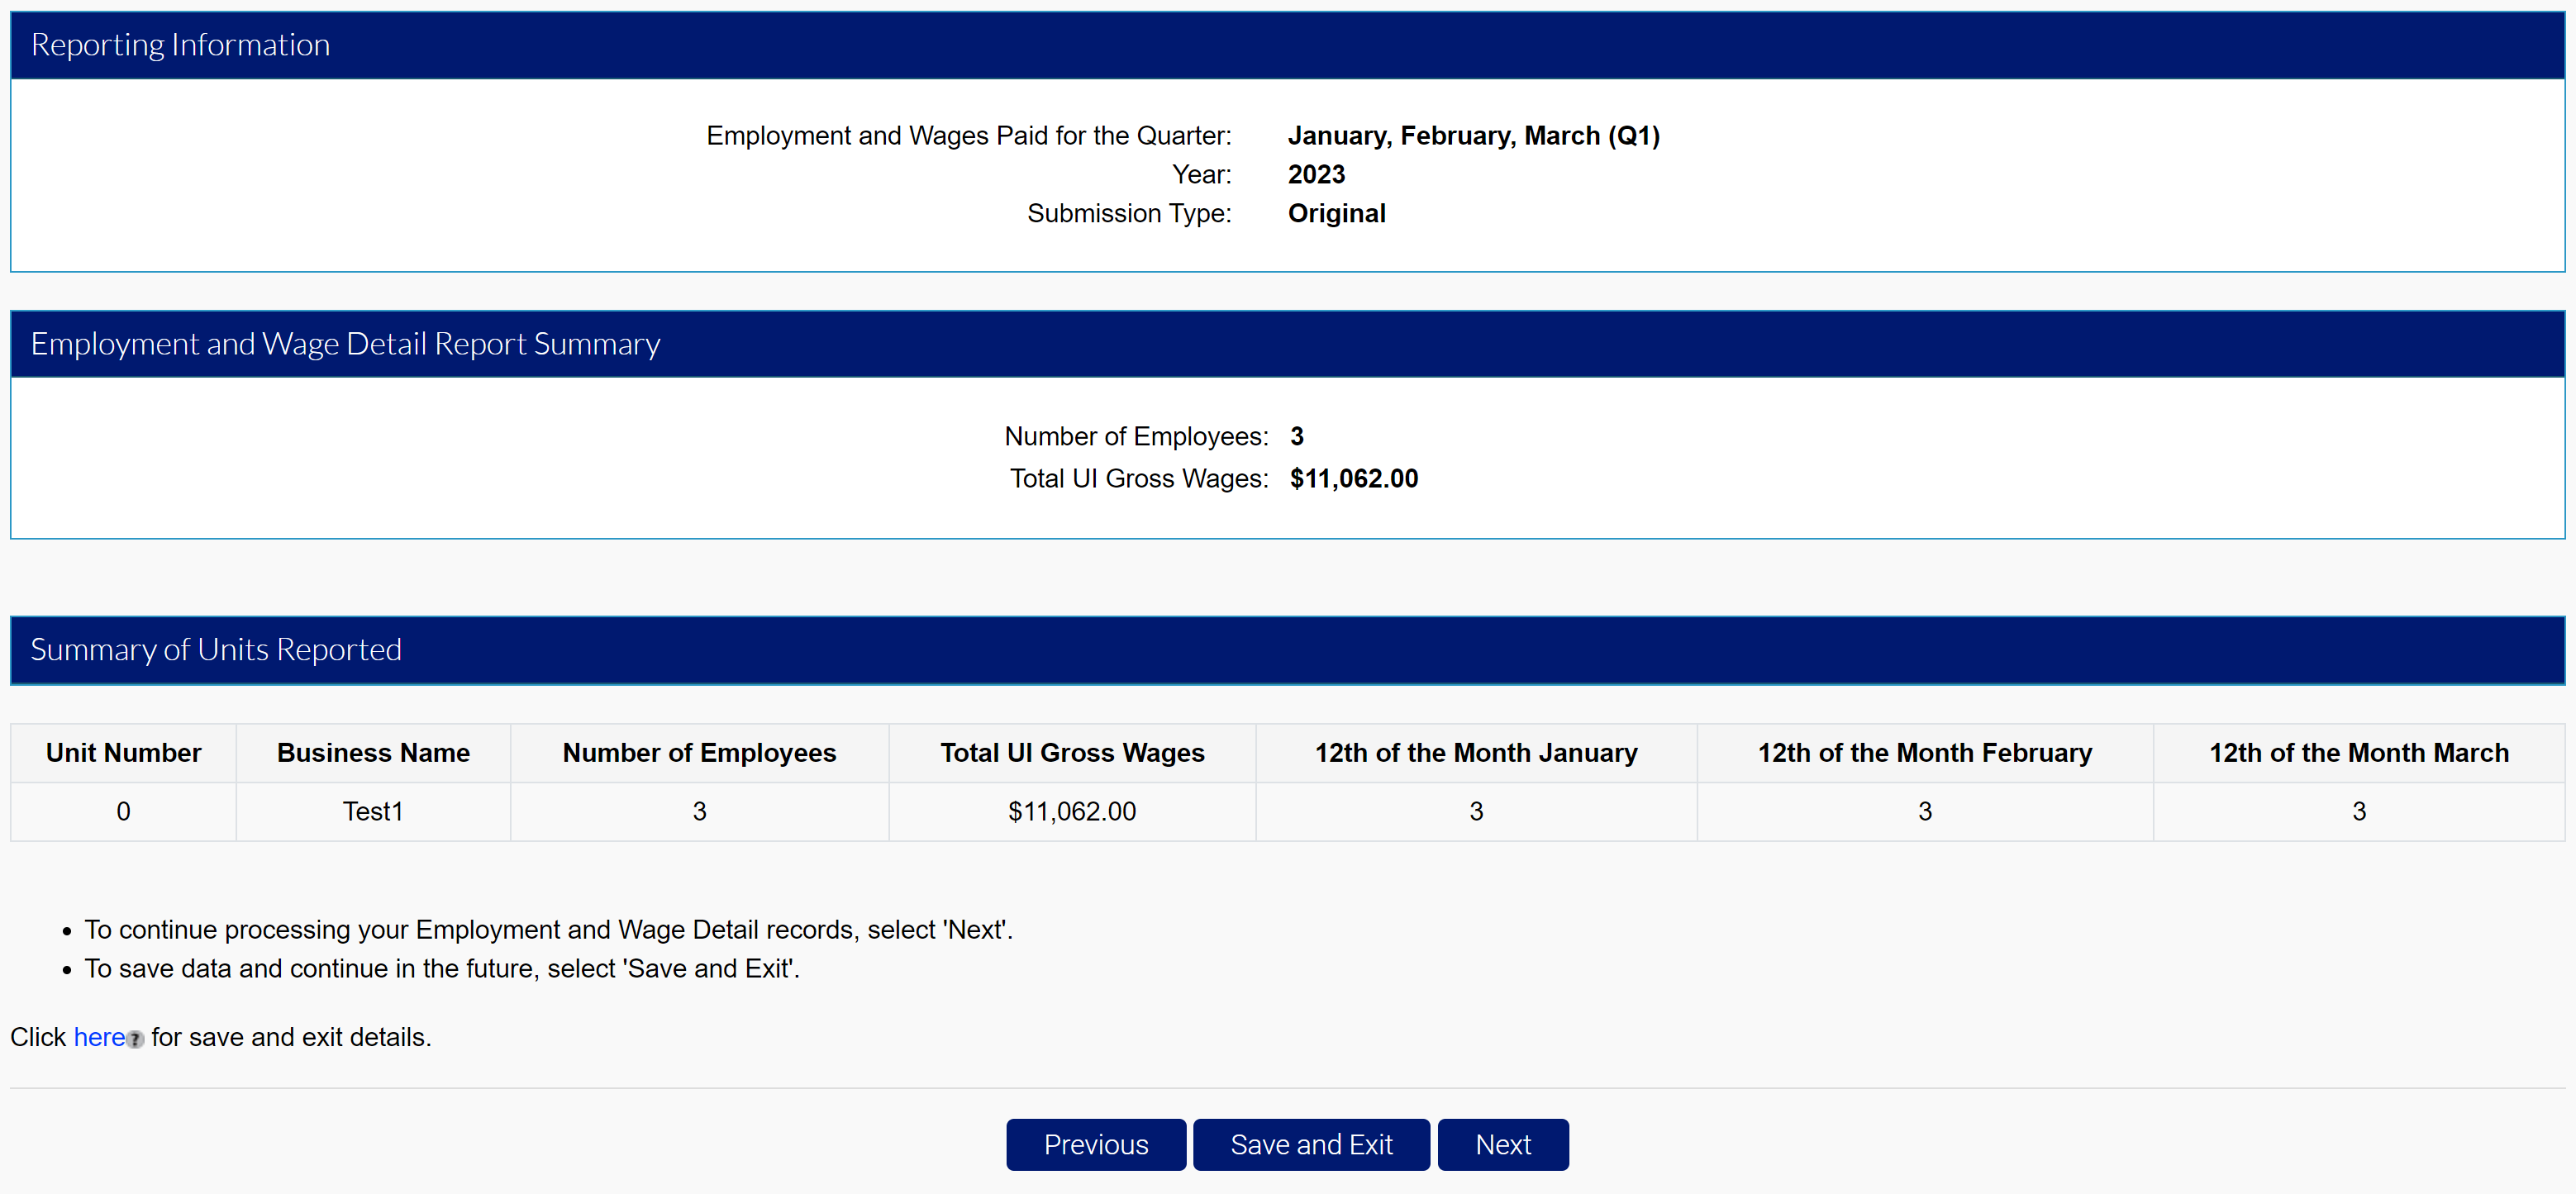Click the January, February, March (Q1) quarter value
2576x1194 pixels.
point(1473,135)
